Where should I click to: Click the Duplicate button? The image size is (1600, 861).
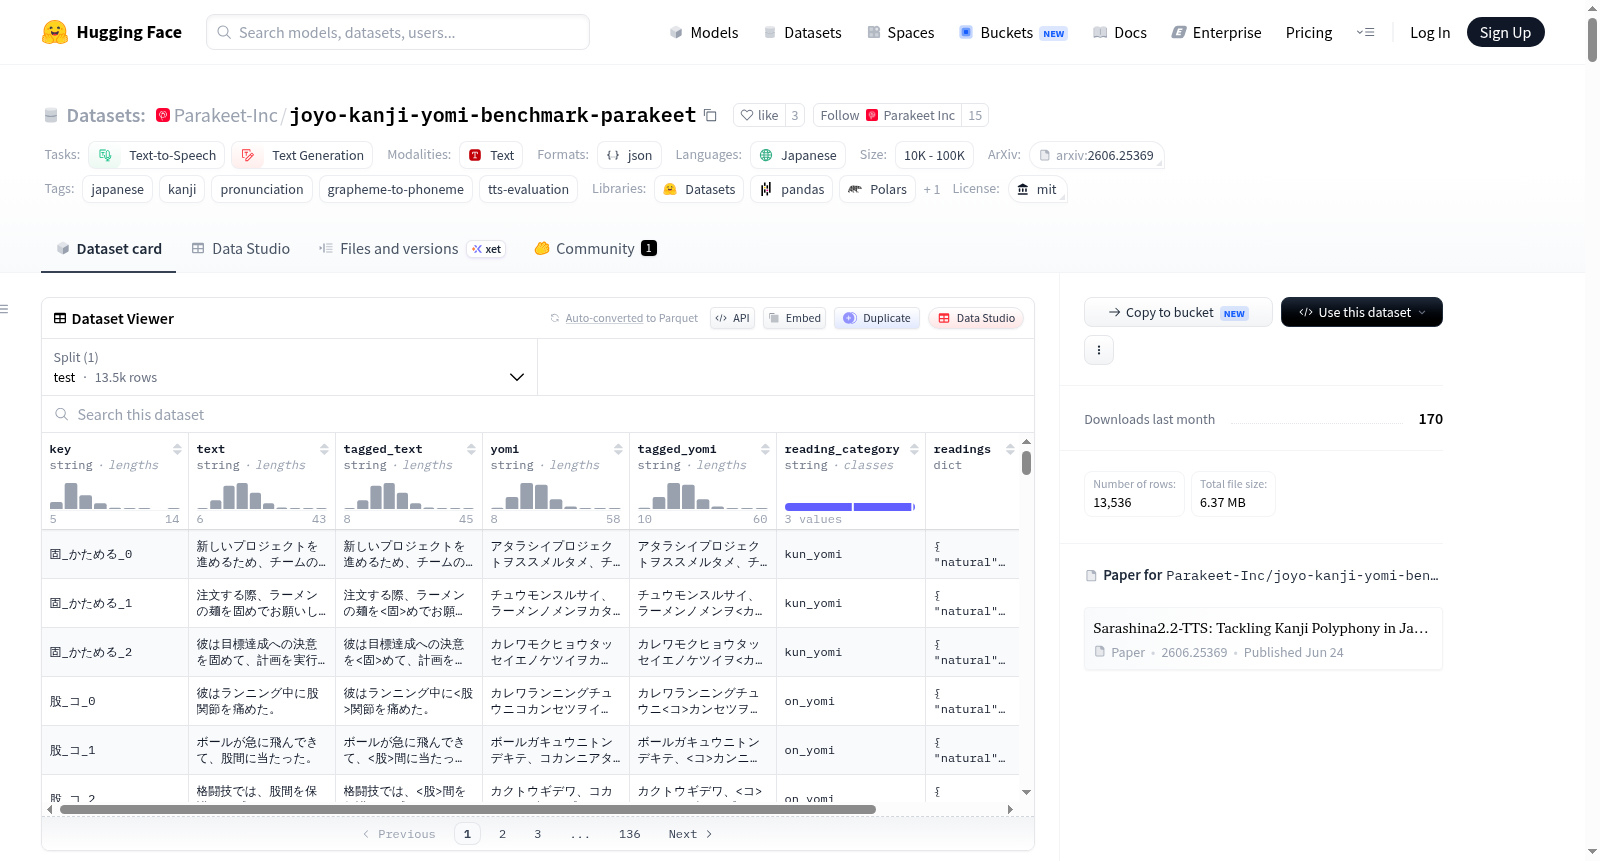click(876, 318)
